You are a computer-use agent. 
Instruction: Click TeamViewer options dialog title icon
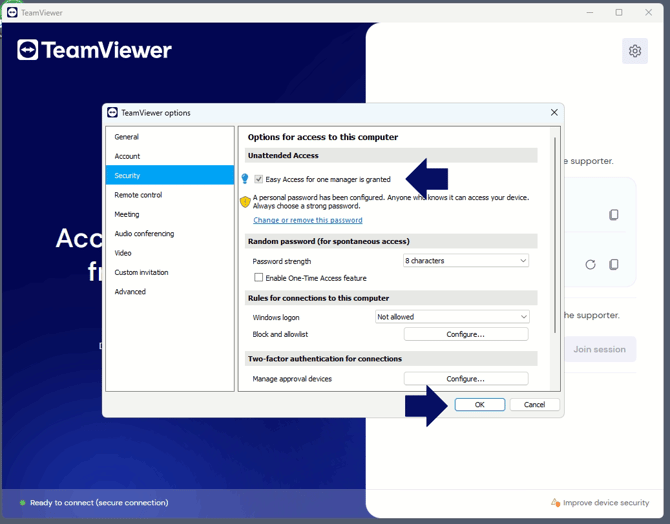tap(112, 112)
